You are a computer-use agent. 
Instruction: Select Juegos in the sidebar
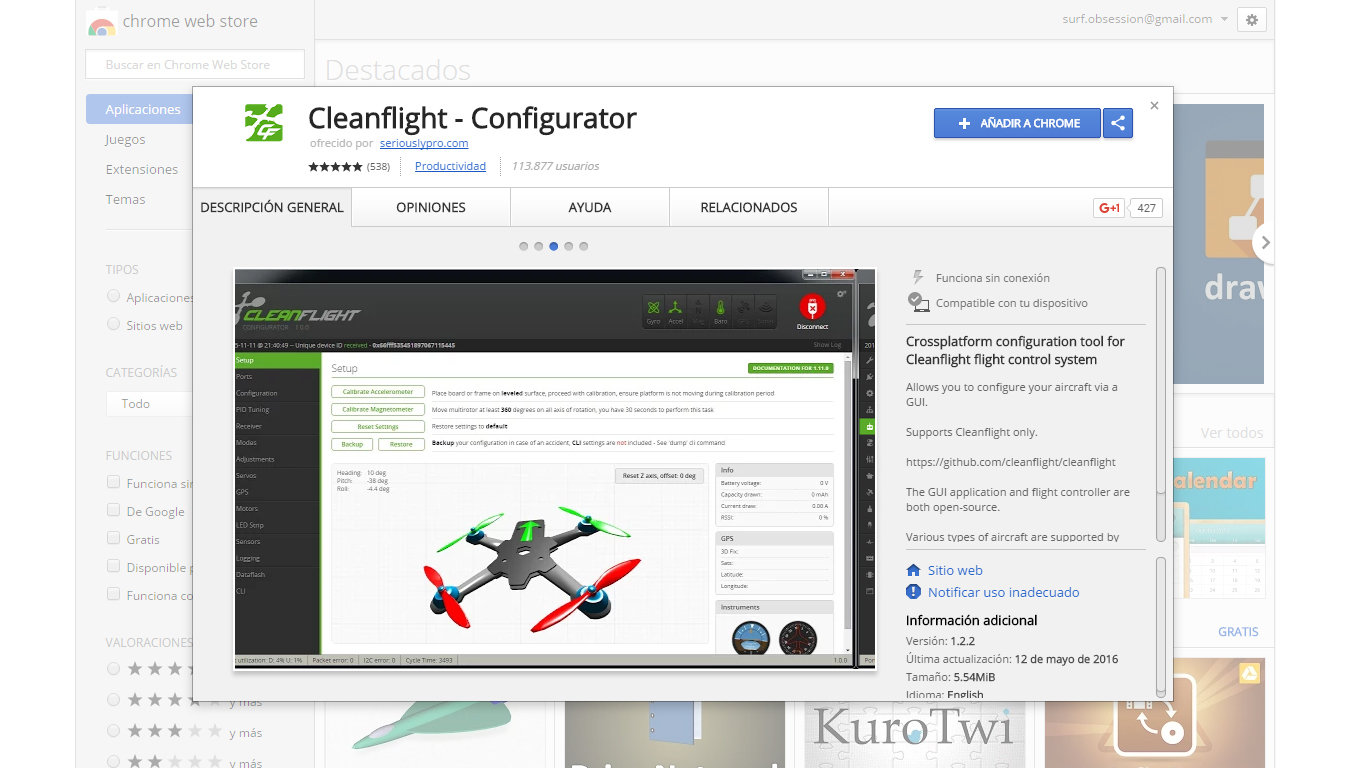pos(125,139)
